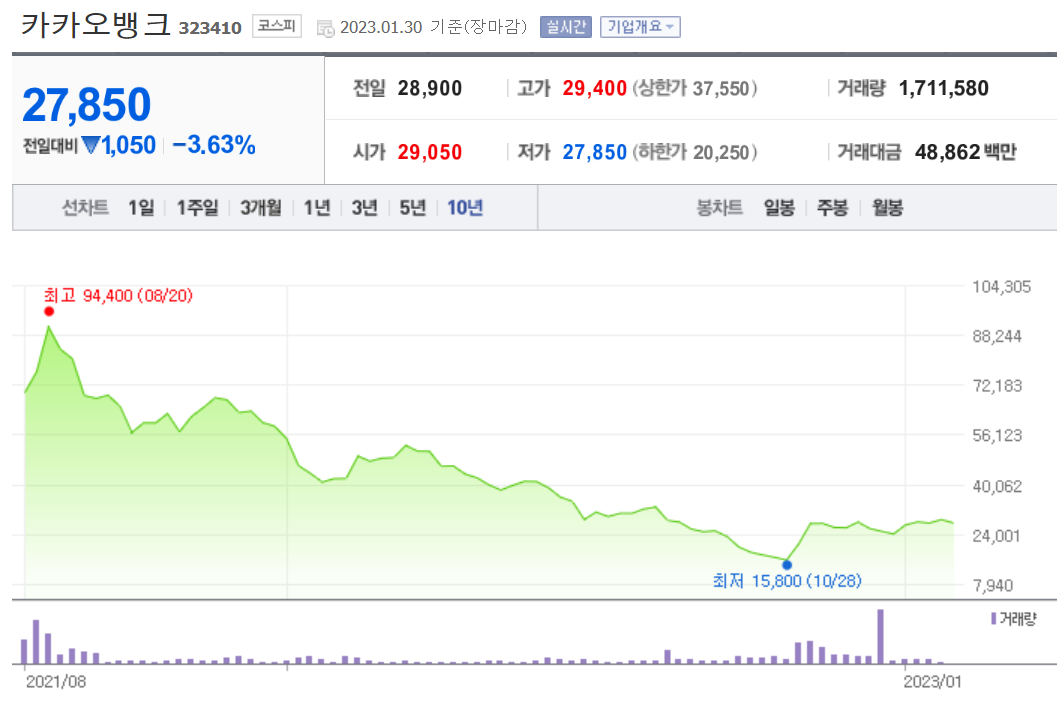Image resolution: width=1057 pixels, height=706 pixels.
Task: Click the 2023/01 axis label
Action: tap(932, 682)
